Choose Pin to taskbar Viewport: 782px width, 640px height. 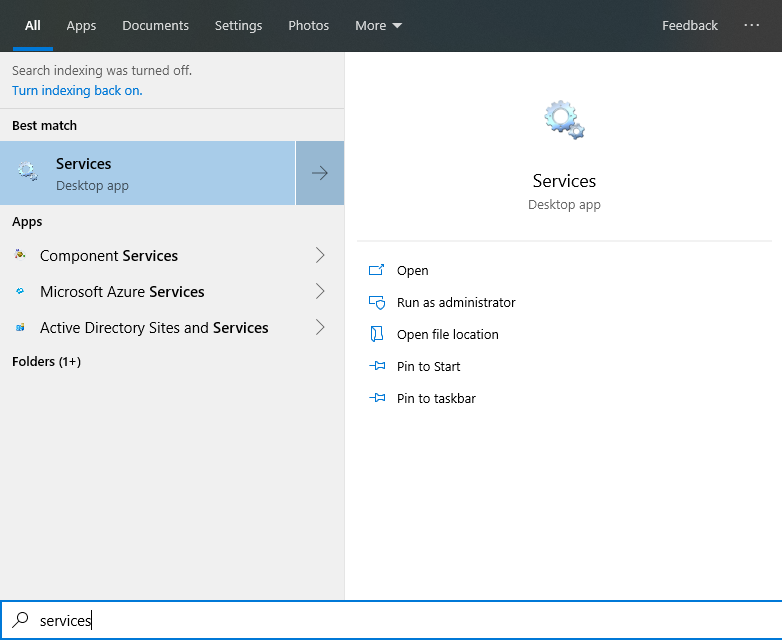point(436,398)
